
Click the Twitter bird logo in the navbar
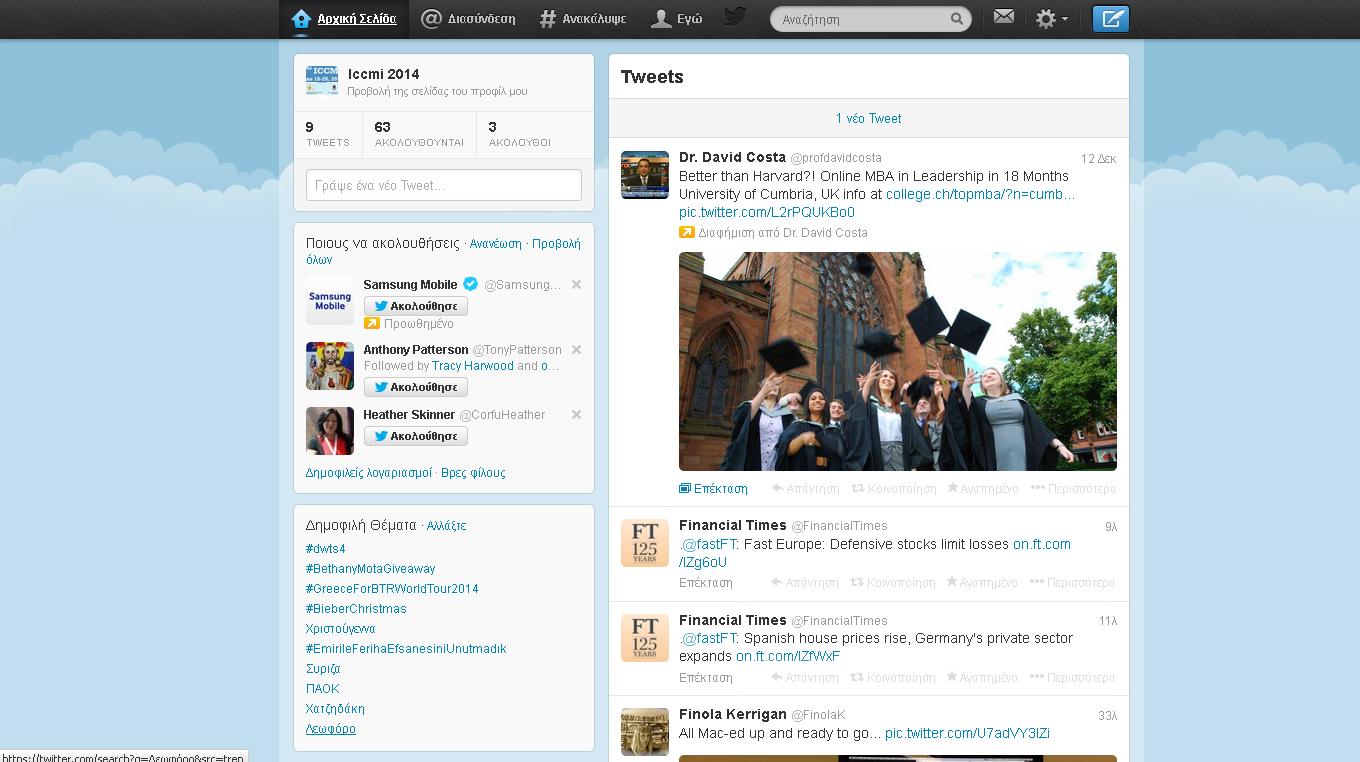[x=735, y=17]
